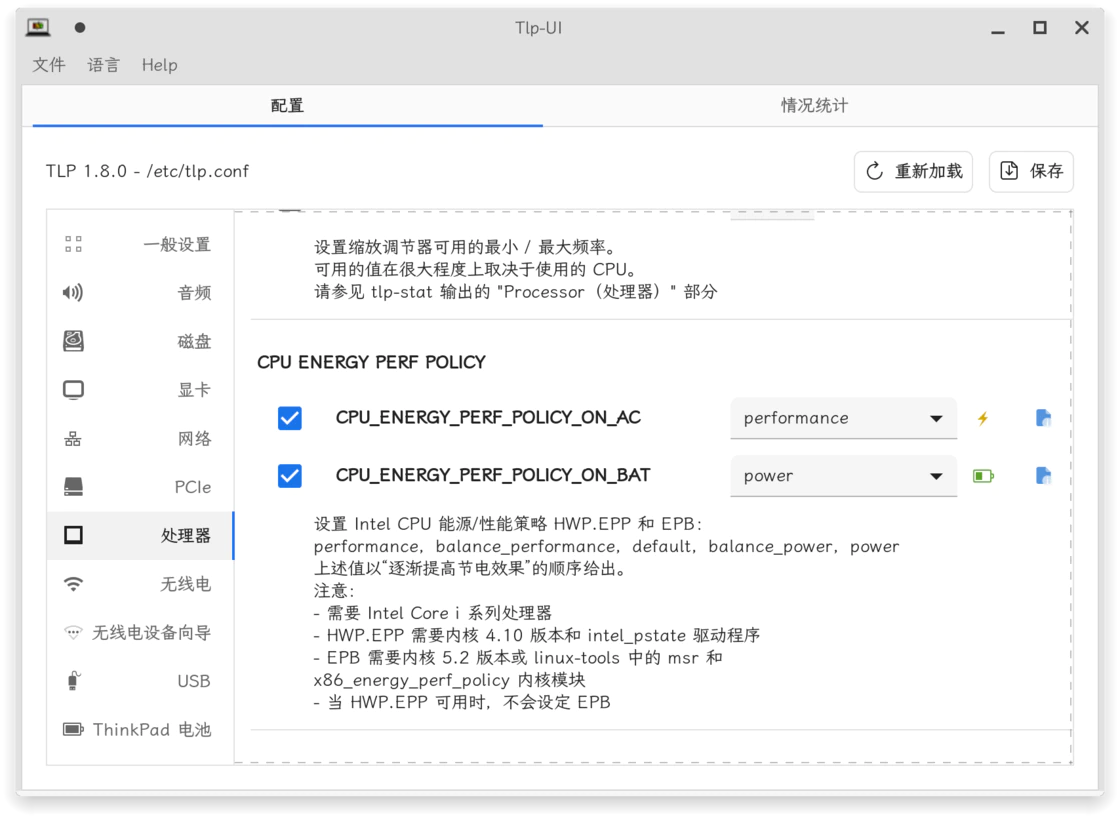Uncheck CPU_ENERGY_PERF_POLICY_ON_BAT checkbox

pyautogui.click(x=289, y=476)
